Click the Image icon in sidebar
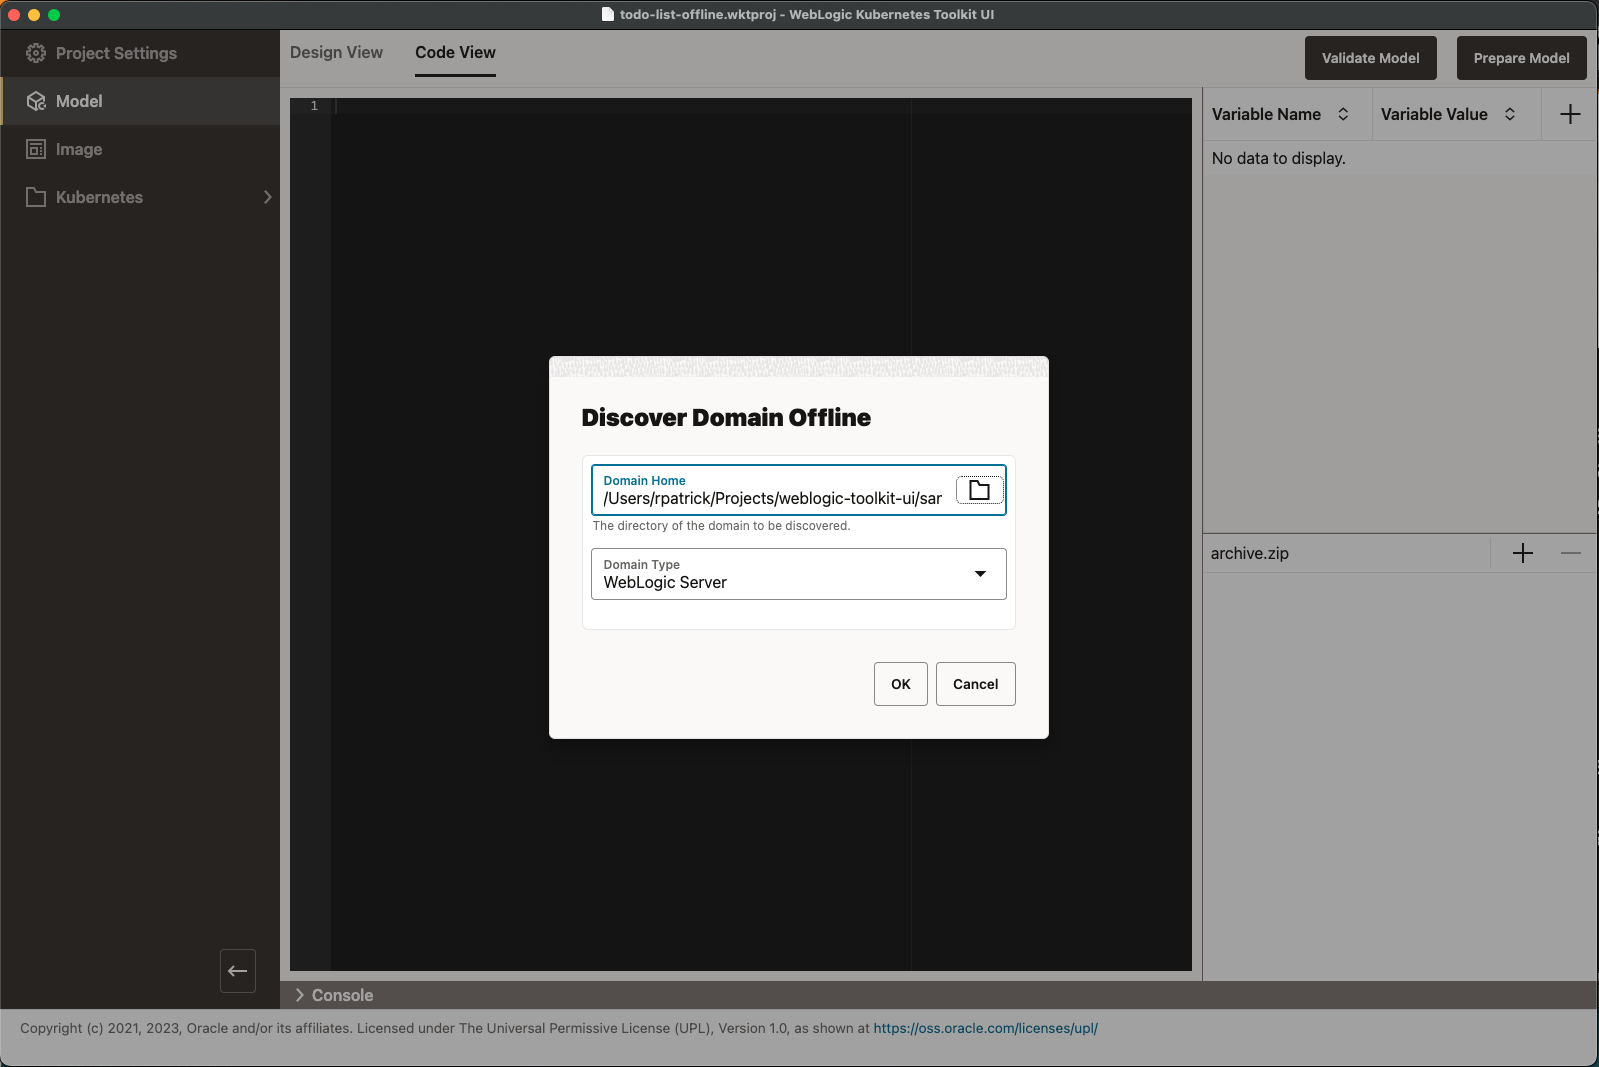Screen dimensions: 1599x1067 [36, 149]
